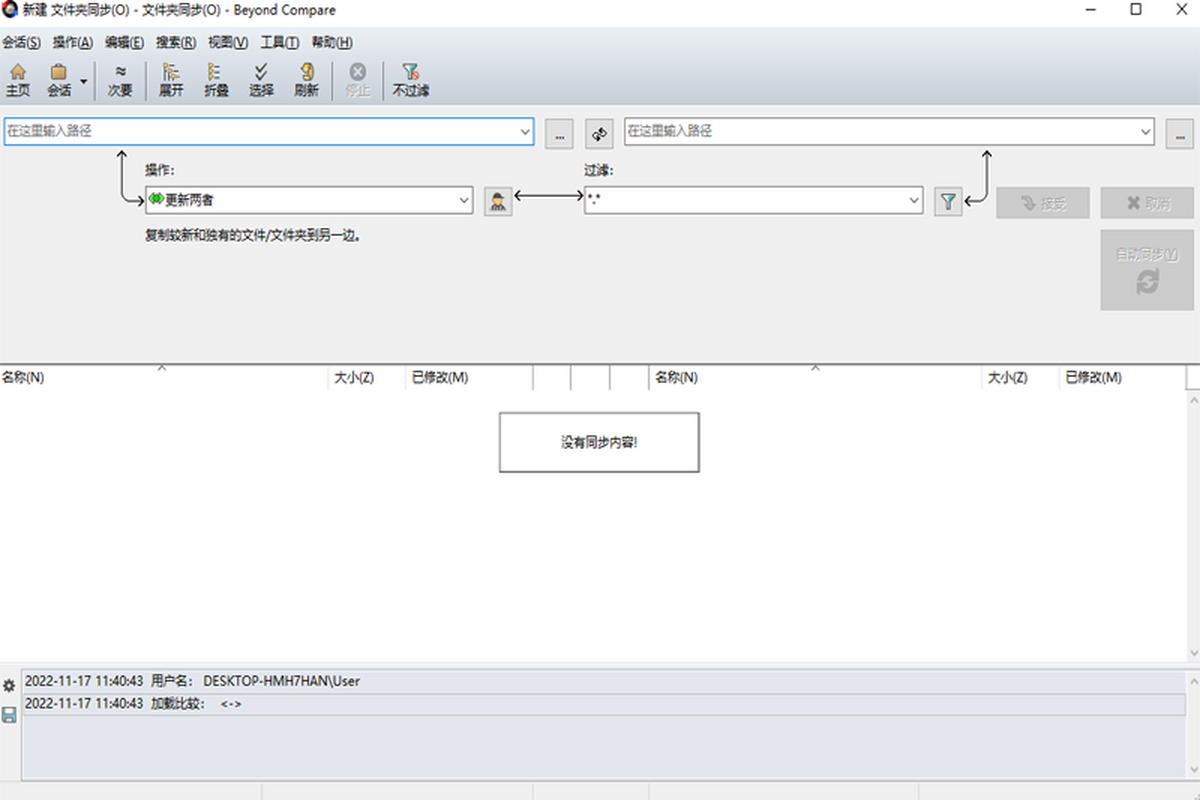Image resolution: width=1200 pixels, height=800 pixels.
Task: Expand the left folder path dropdown arrow
Action: [x=525, y=131]
